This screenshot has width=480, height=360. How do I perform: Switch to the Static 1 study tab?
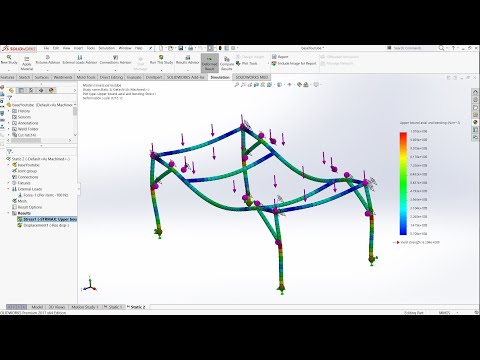pyautogui.click(x=113, y=307)
